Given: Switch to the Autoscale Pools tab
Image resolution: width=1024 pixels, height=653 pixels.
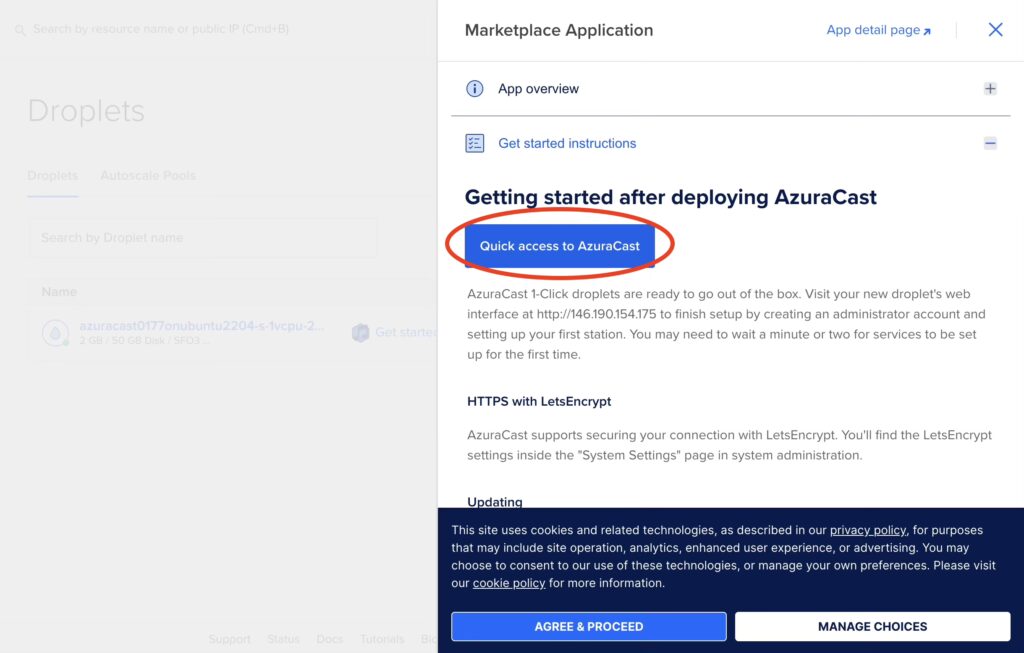Looking at the screenshot, I should 148,176.
